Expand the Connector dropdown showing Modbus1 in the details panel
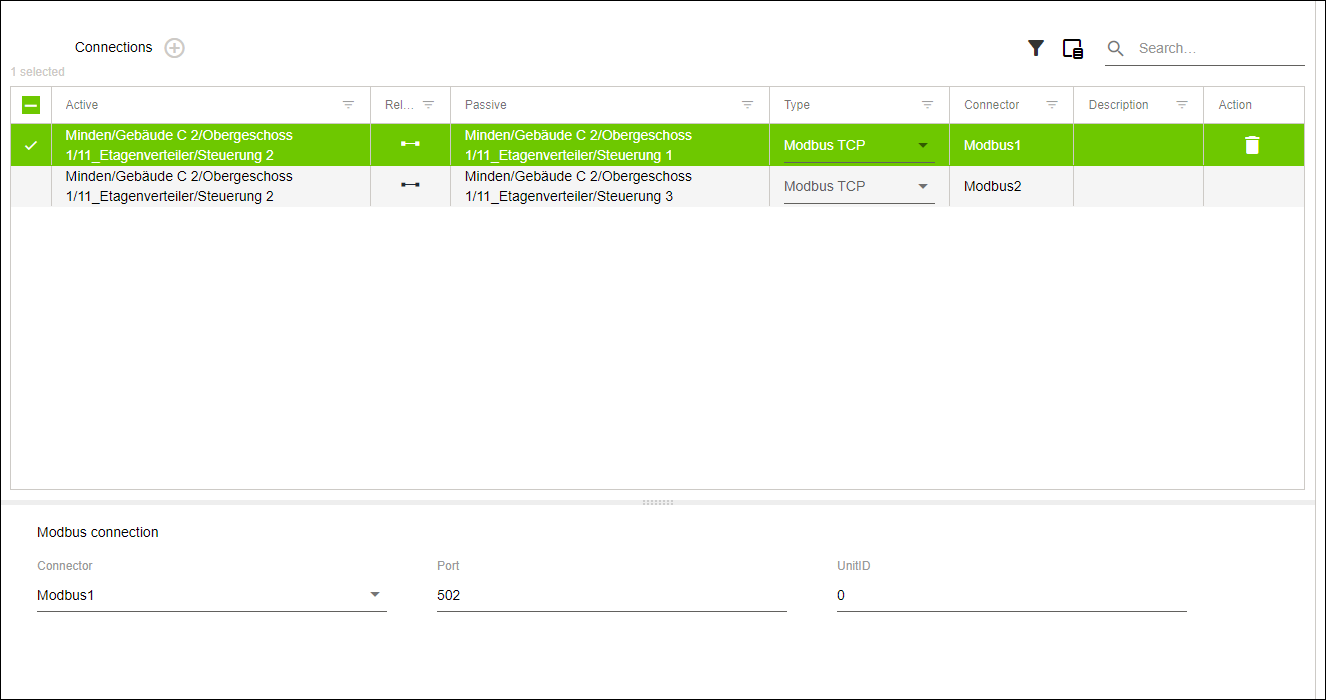This screenshot has height=700, width=1326. (x=211, y=596)
